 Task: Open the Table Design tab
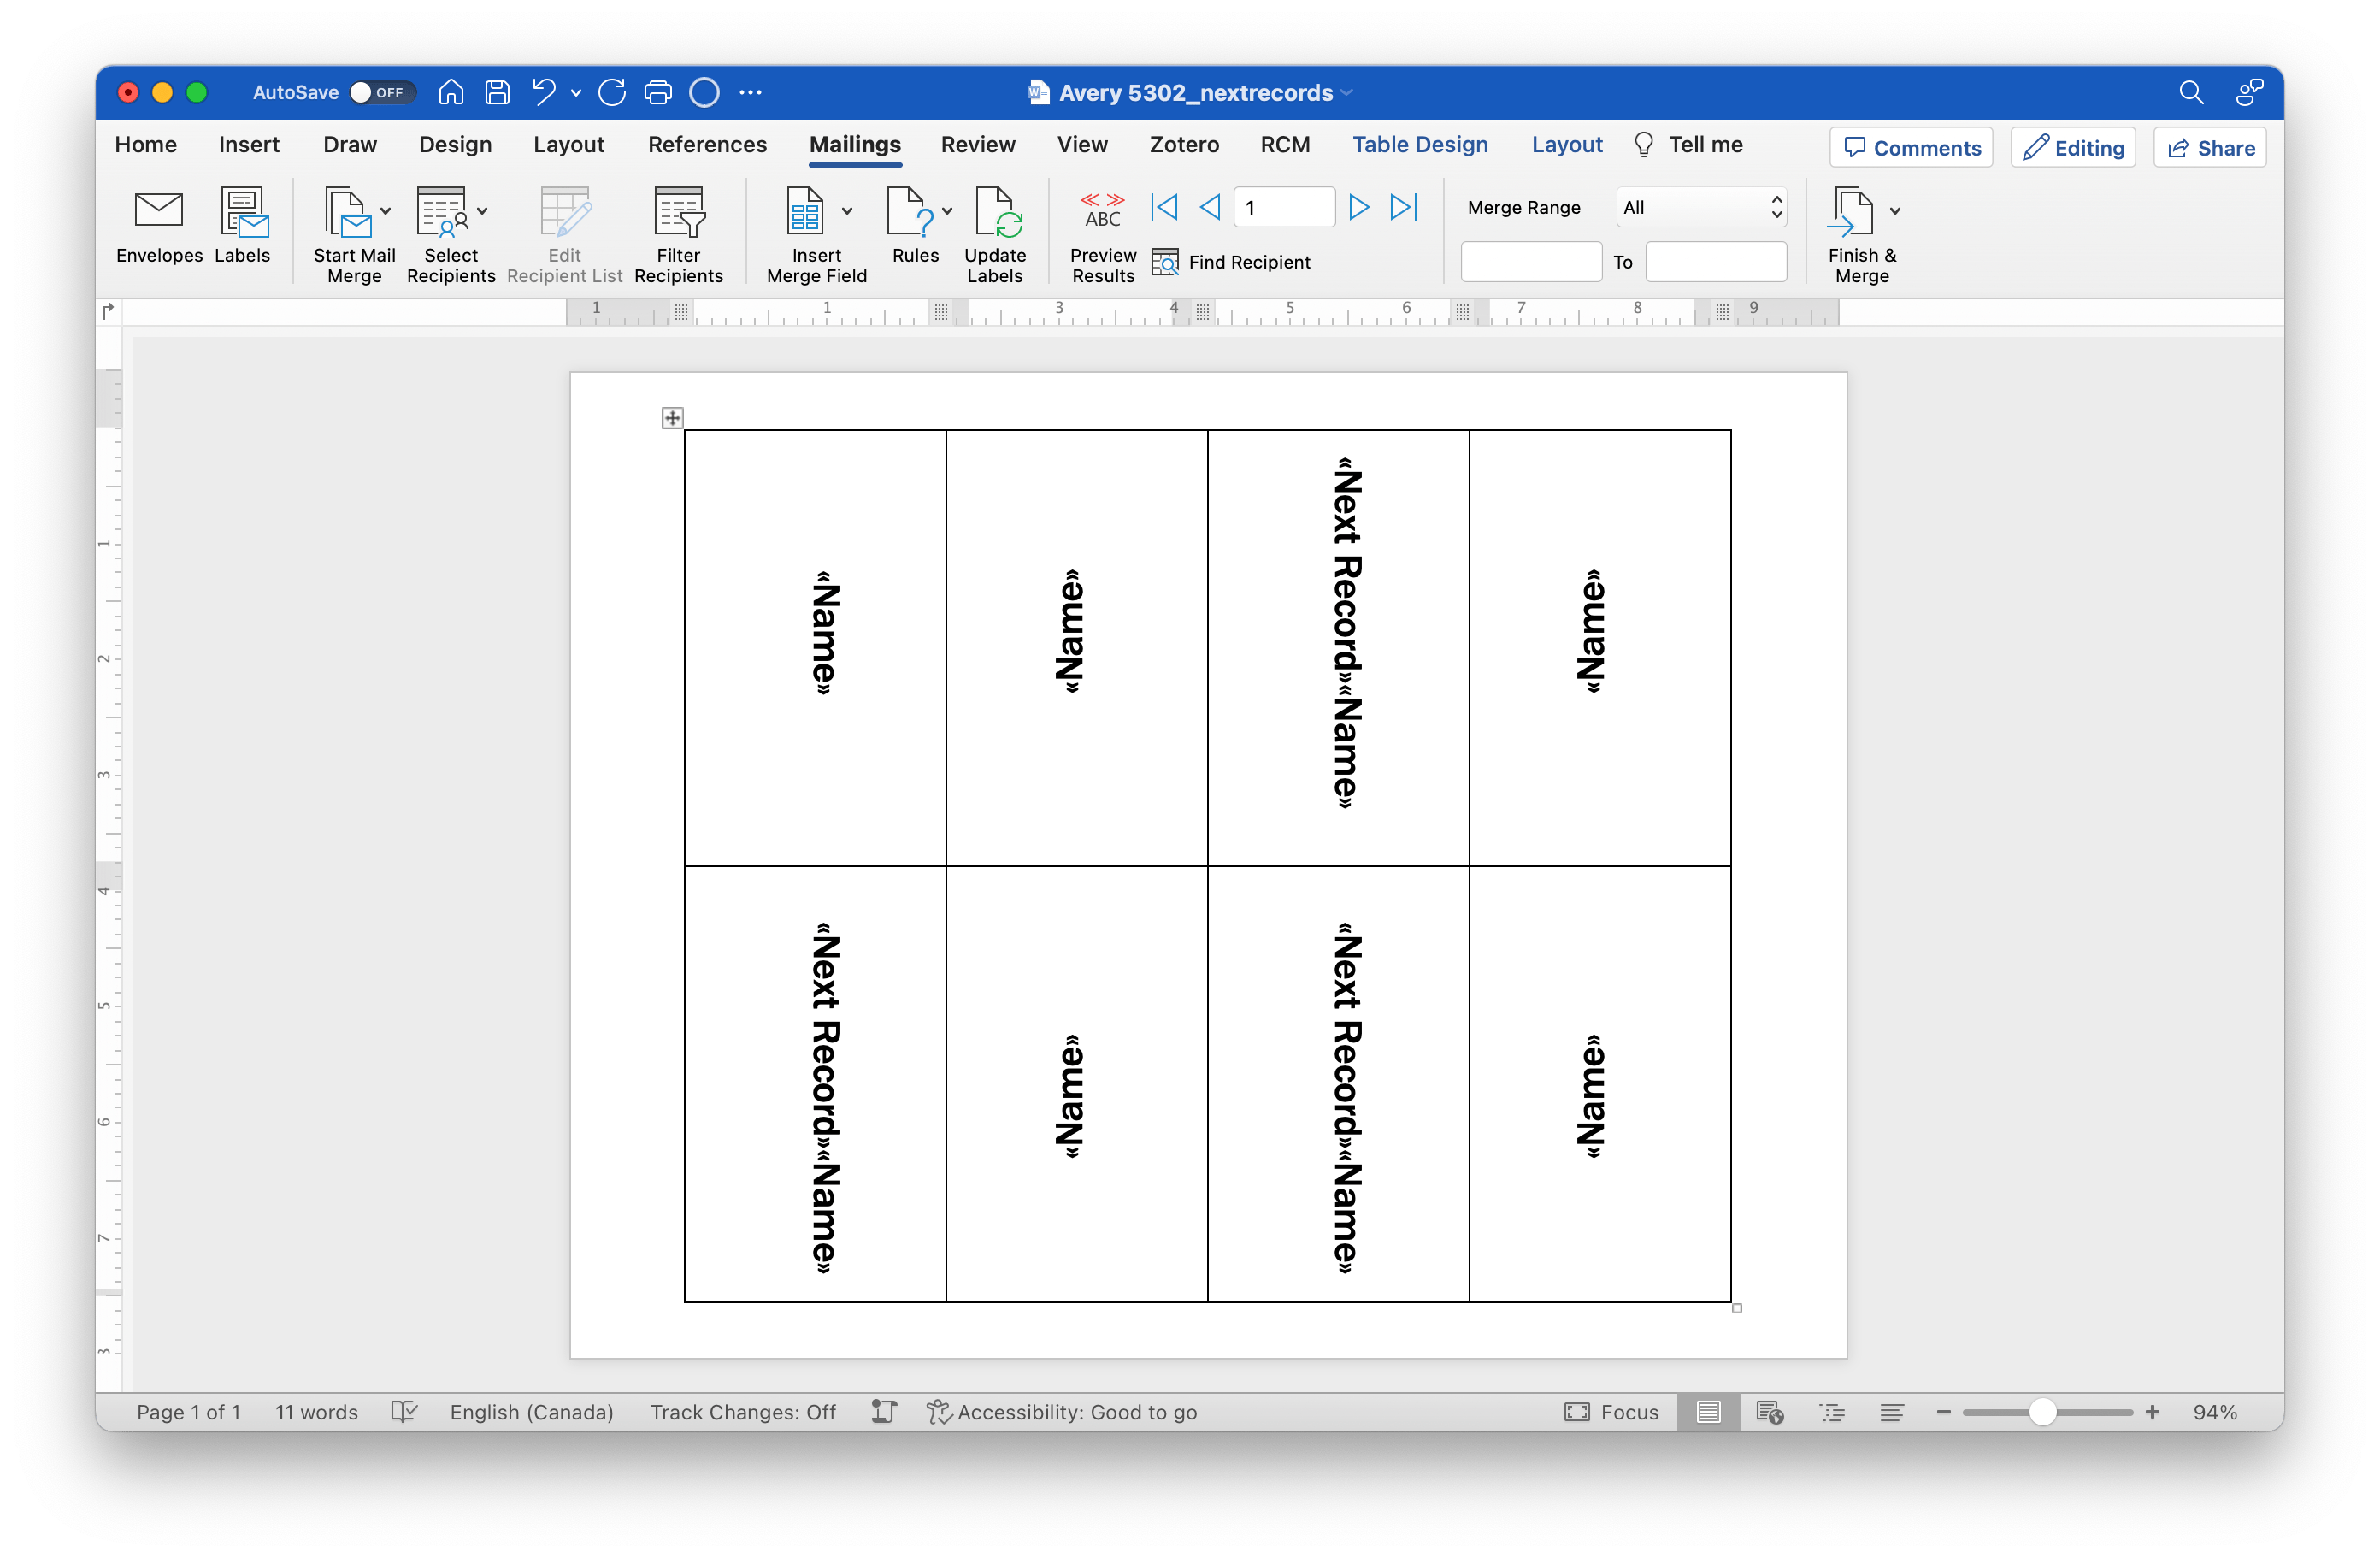1420,145
